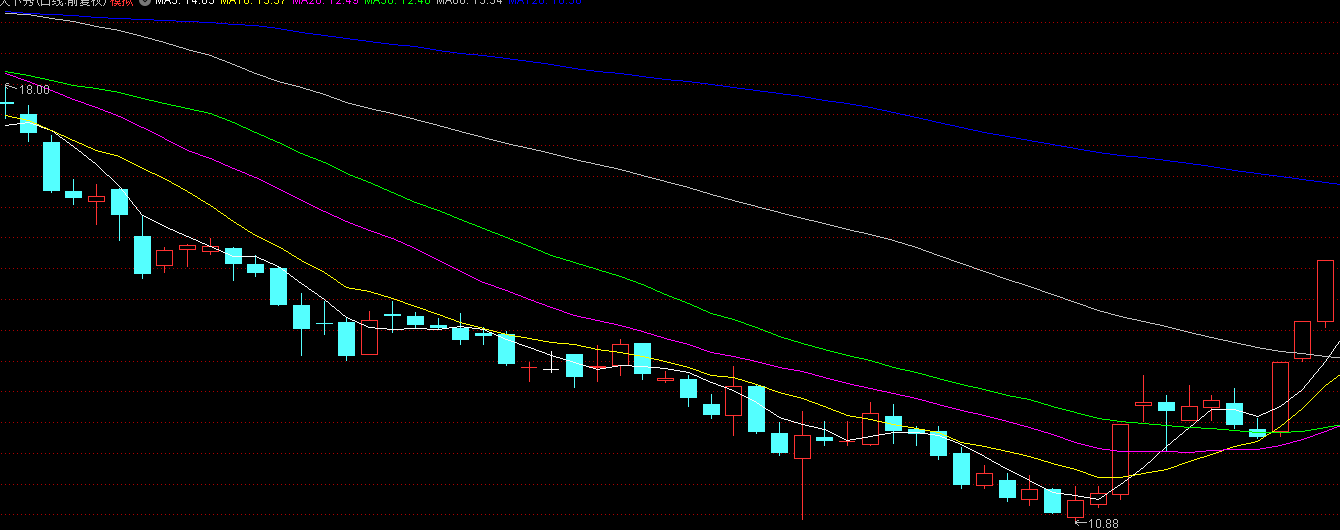Click the red label ending the chart title
The width and height of the screenshot is (1340, 530).
tap(123, 2)
